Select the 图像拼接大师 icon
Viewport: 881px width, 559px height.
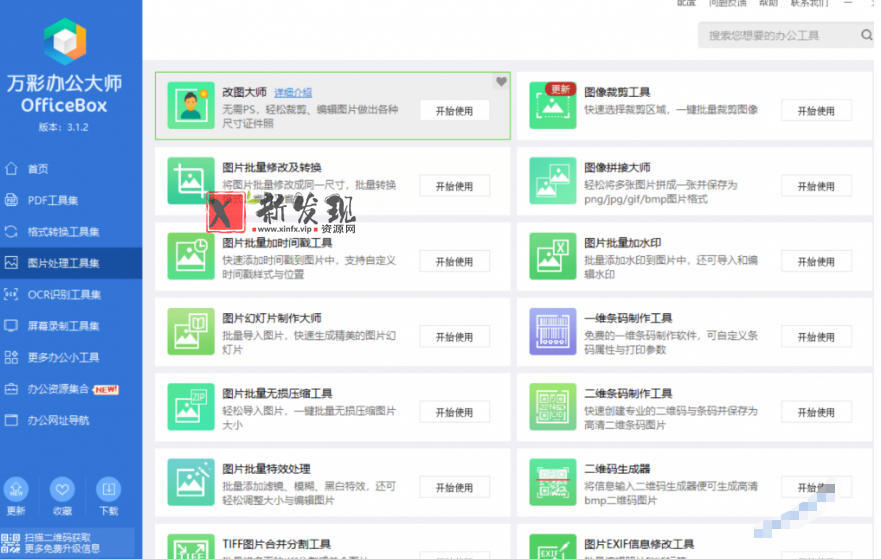552,181
